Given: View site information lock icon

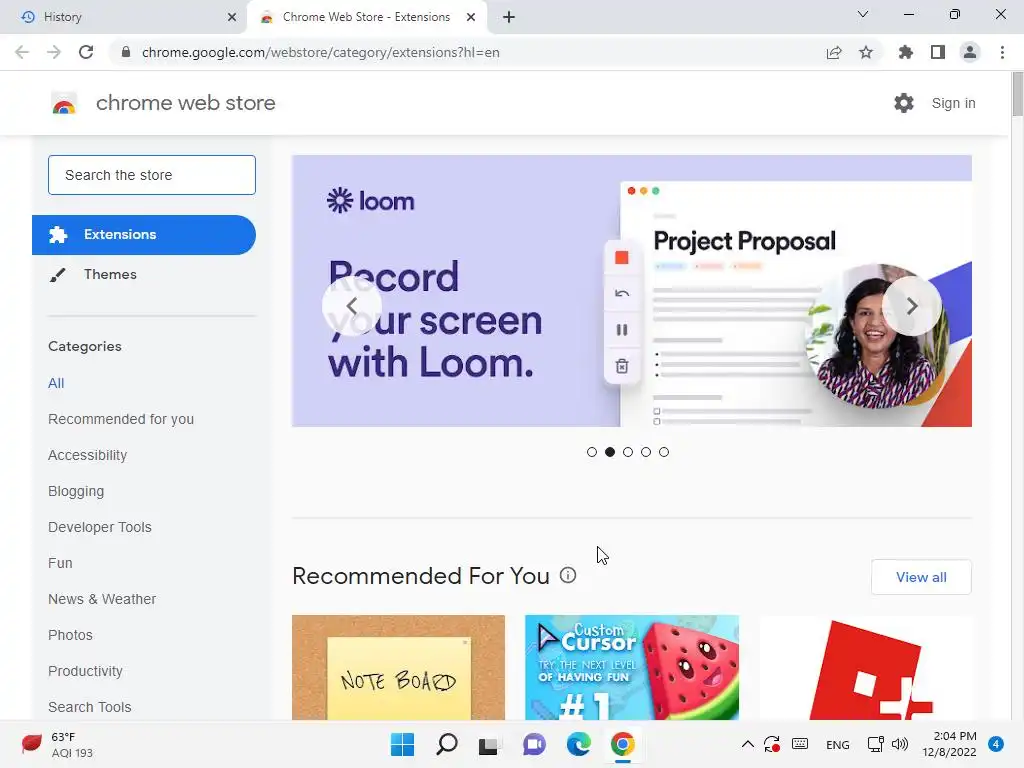Looking at the screenshot, I should 126,52.
